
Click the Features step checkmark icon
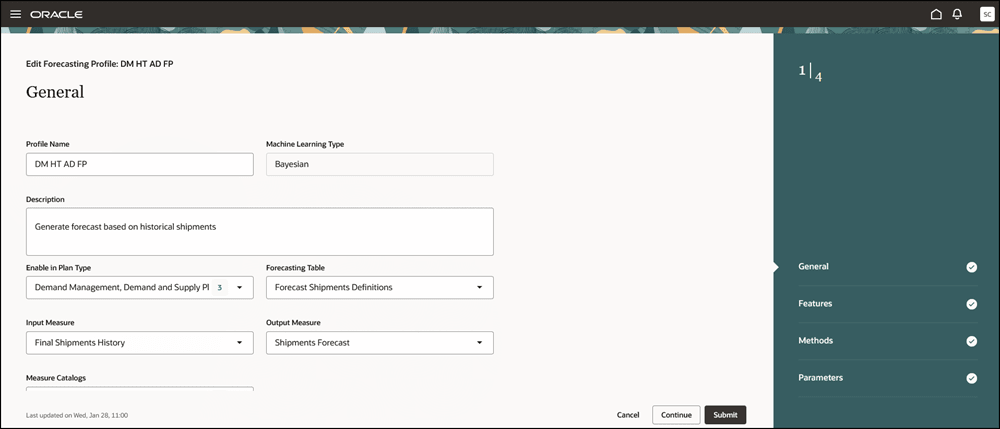pyautogui.click(x=971, y=304)
